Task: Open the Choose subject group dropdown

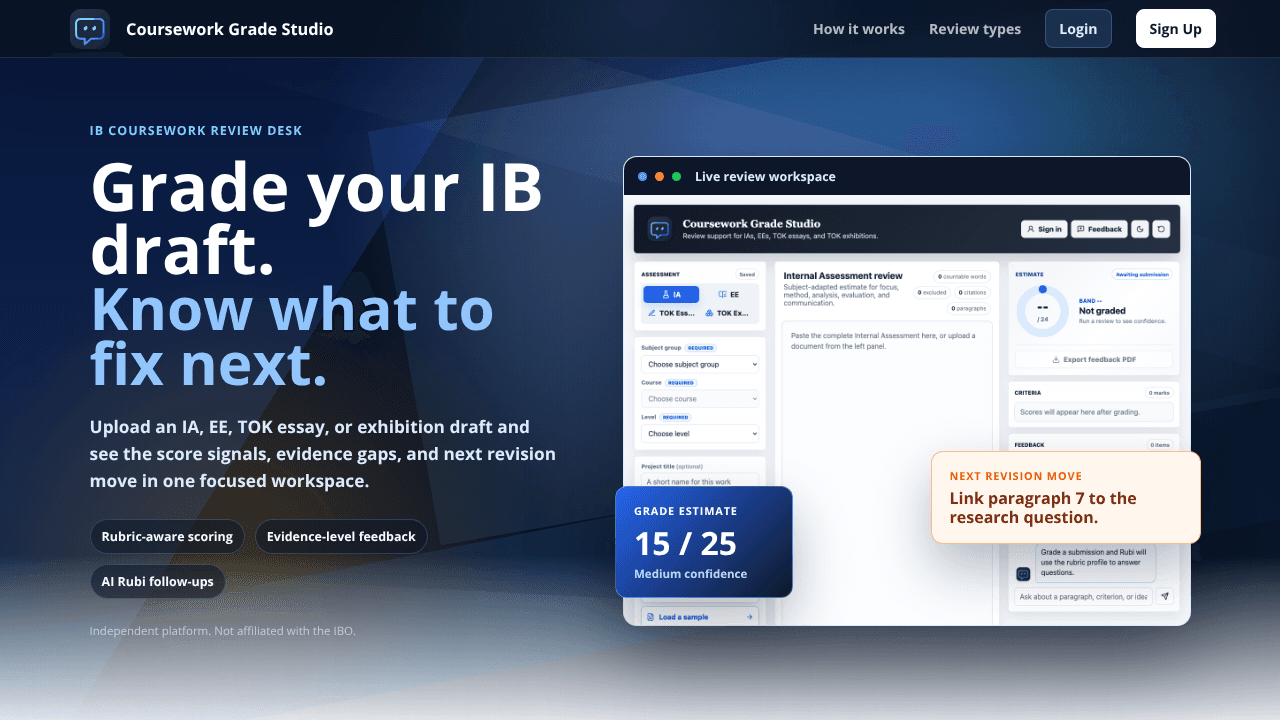Action: pyautogui.click(x=700, y=364)
